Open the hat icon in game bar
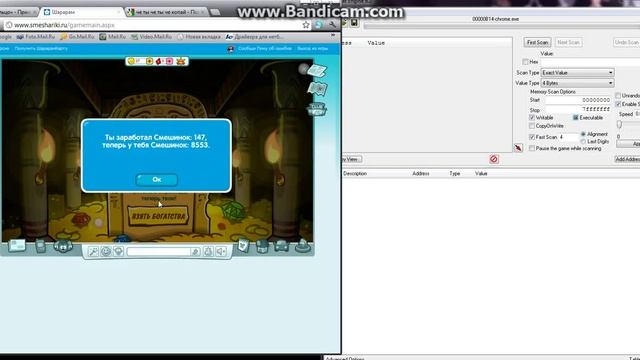Viewport: 640px width, 360px height. (x=303, y=246)
